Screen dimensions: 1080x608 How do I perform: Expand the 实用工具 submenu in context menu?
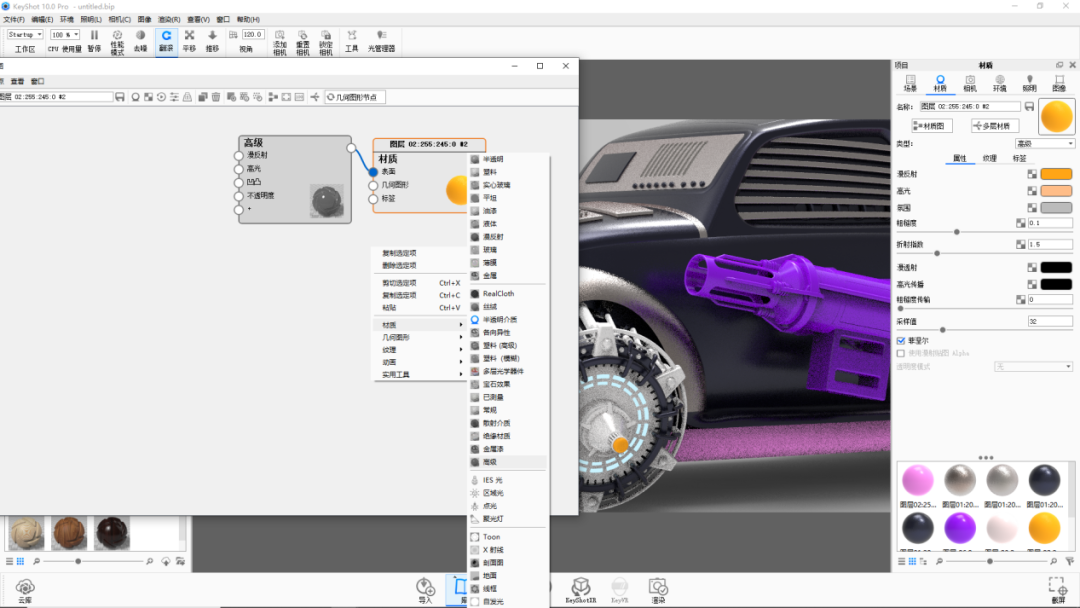[419, 375]
